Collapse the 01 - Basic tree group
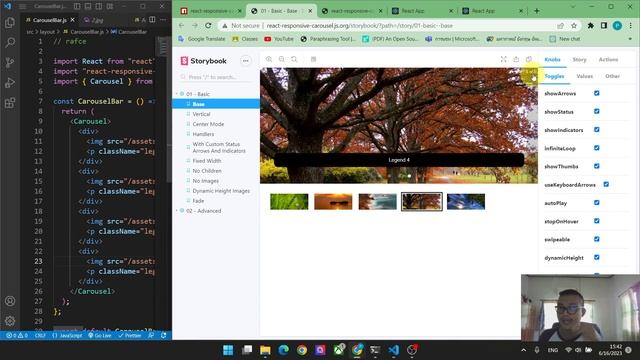640x360 pixels. (x=198, y=94)
